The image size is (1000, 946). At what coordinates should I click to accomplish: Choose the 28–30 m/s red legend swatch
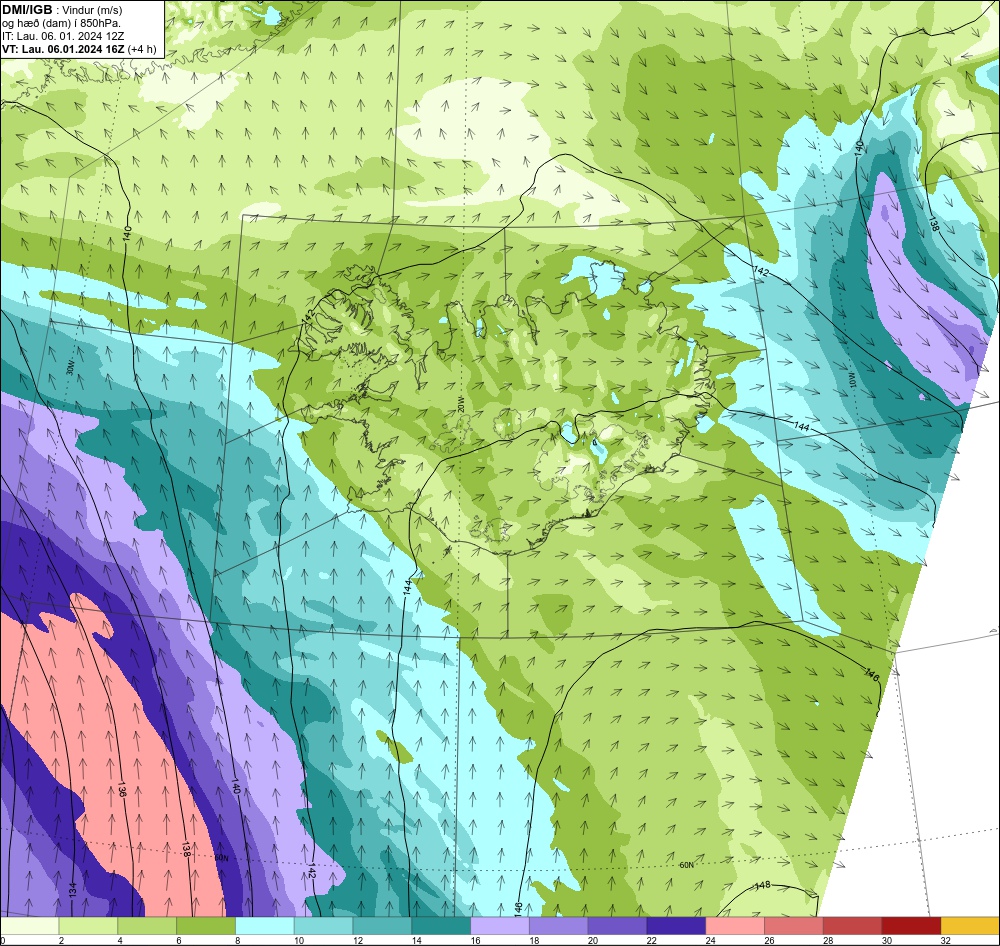pyautogui.click(x=853, y=926)
